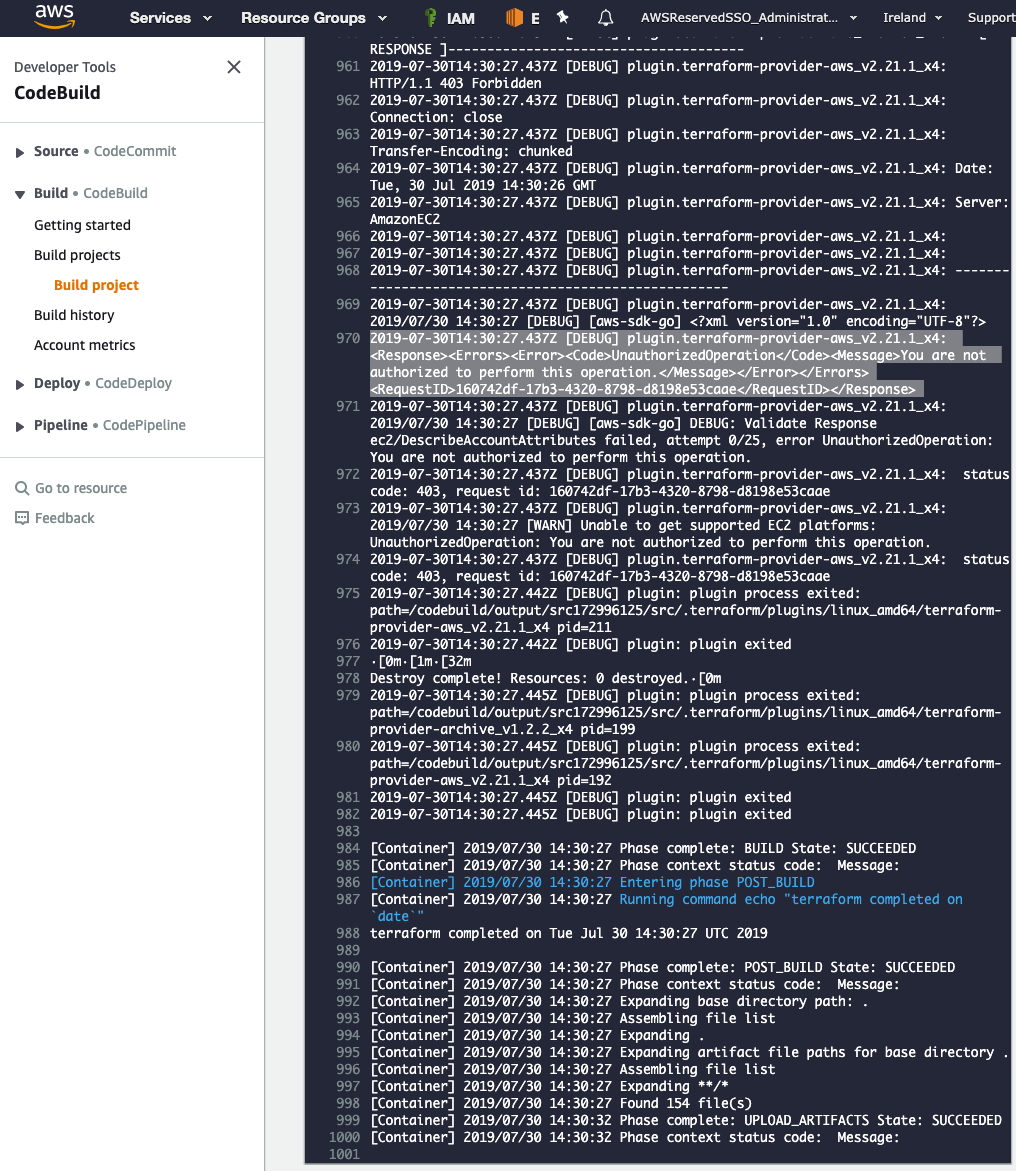Expand the Pipeline CodePipeline section

[x=19, y=426]
